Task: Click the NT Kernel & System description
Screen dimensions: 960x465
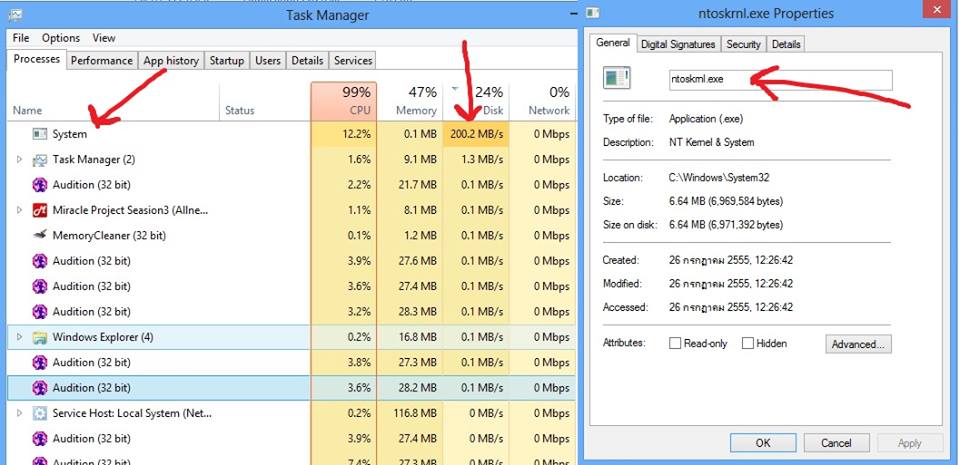Action: [x=711, y=143]
